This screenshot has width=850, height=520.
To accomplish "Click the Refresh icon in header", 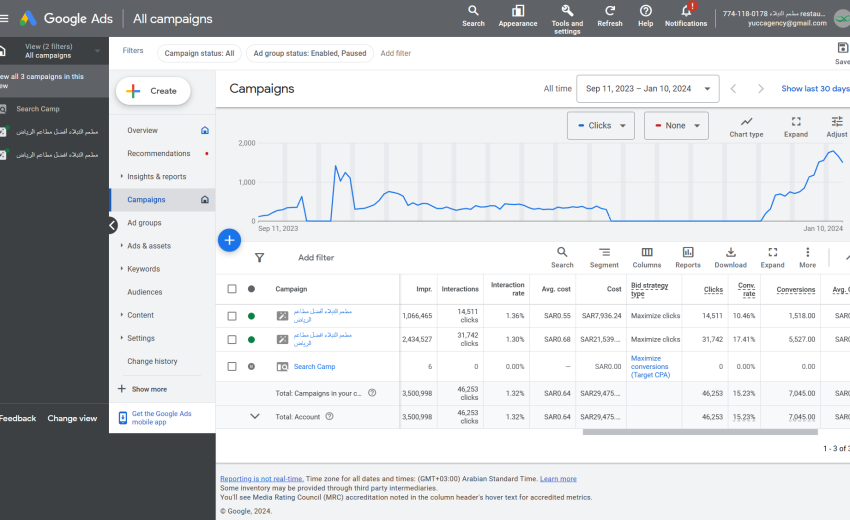I will tap(609, 11).
